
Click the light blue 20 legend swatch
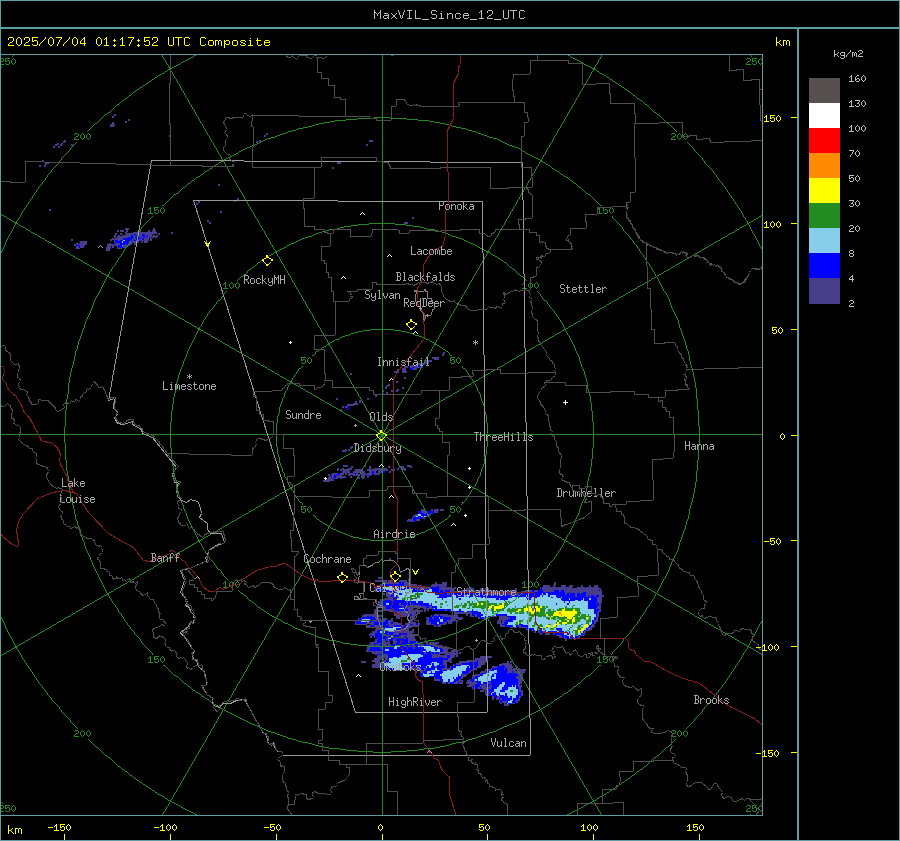tap(824, 241)
